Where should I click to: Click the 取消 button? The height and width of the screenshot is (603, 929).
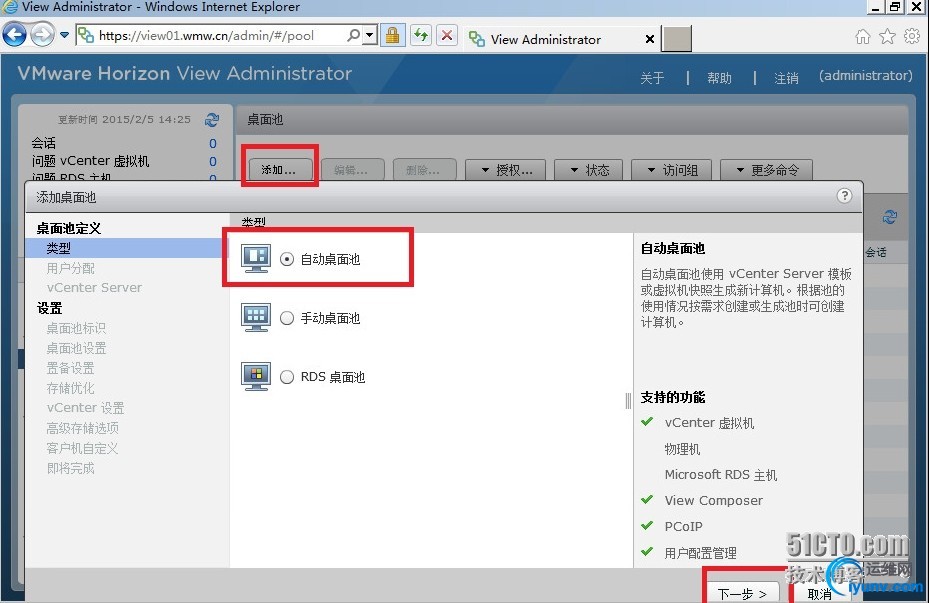click(819, 594)
